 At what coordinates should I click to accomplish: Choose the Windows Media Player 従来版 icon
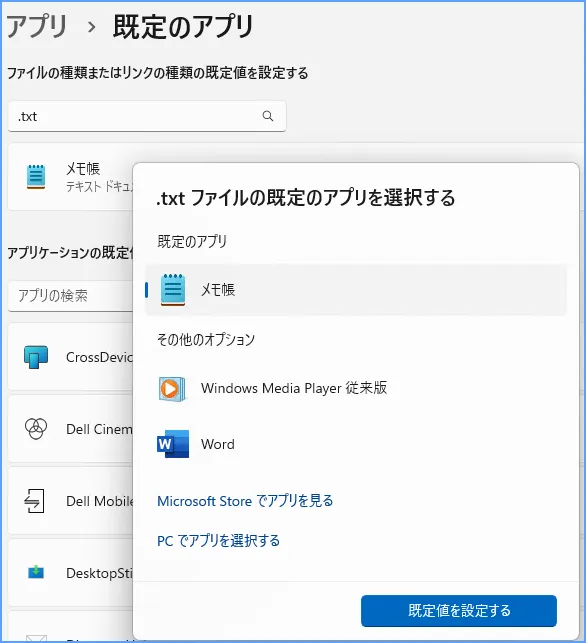click(x=172, y=388)
